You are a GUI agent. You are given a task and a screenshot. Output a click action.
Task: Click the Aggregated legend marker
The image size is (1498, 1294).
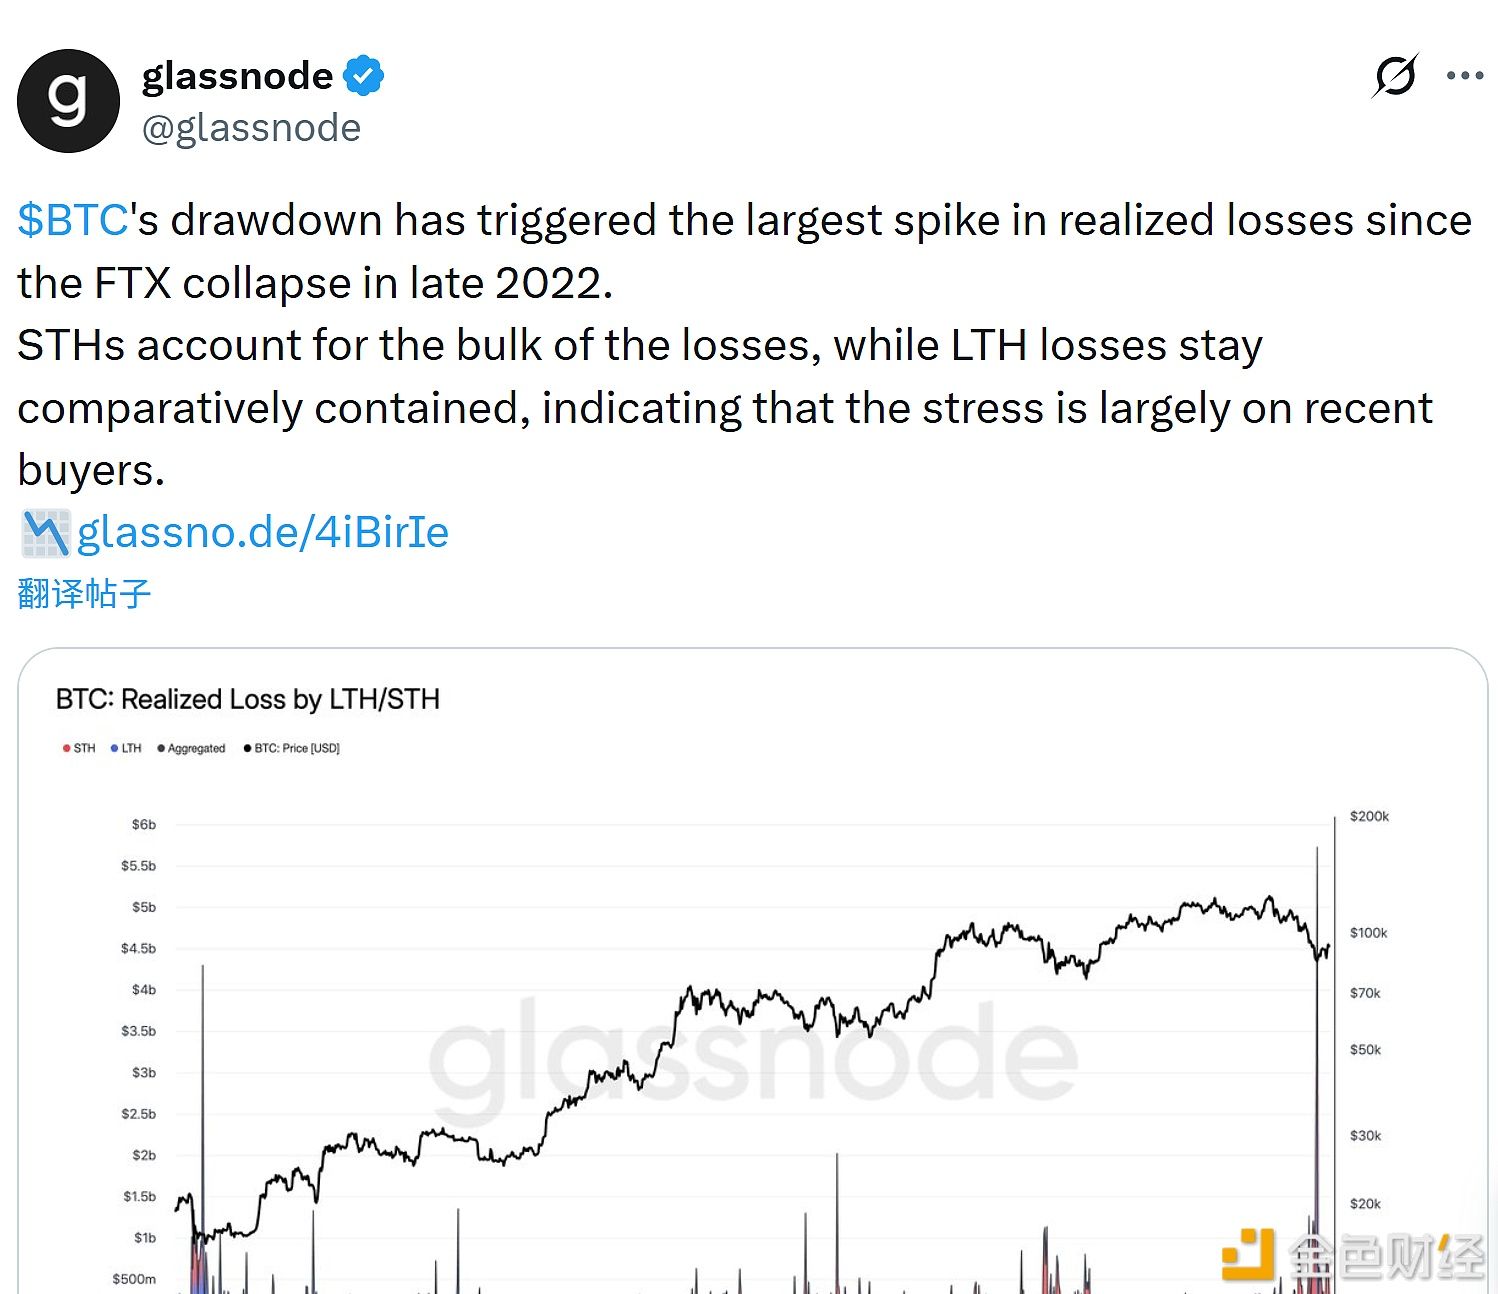point(160,748)
